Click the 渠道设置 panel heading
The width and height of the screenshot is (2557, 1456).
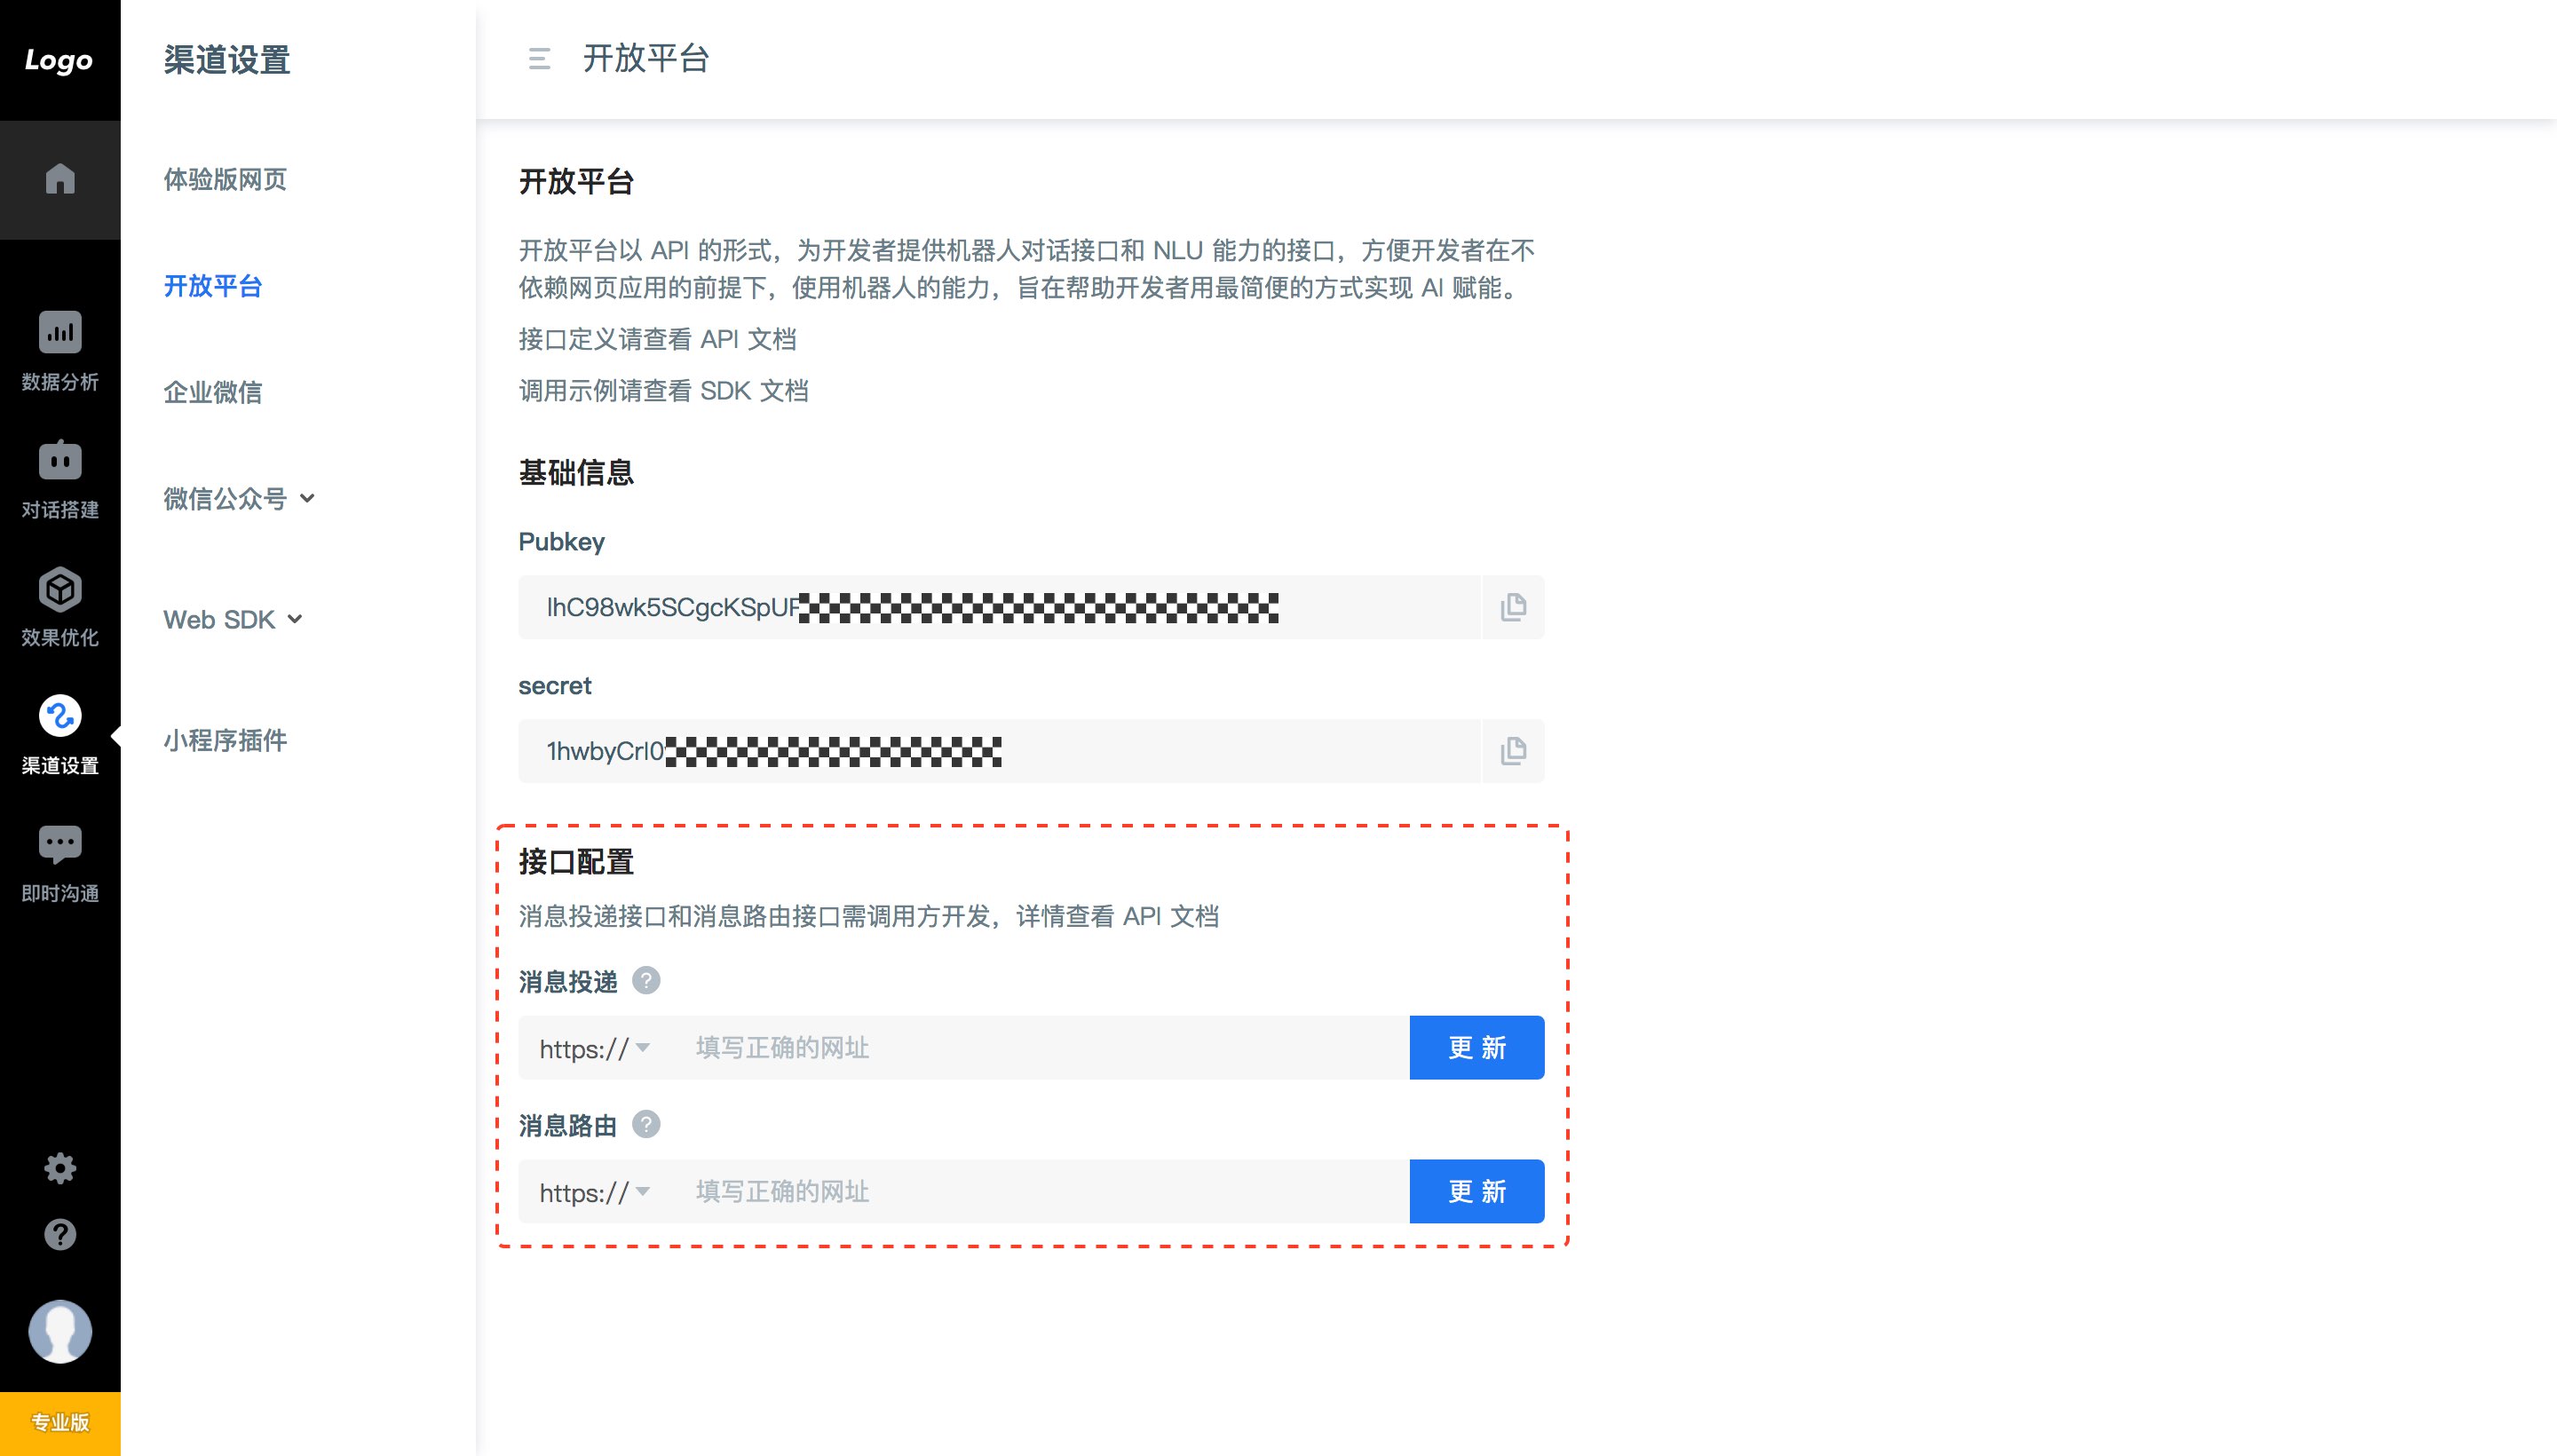pos(227,60)
